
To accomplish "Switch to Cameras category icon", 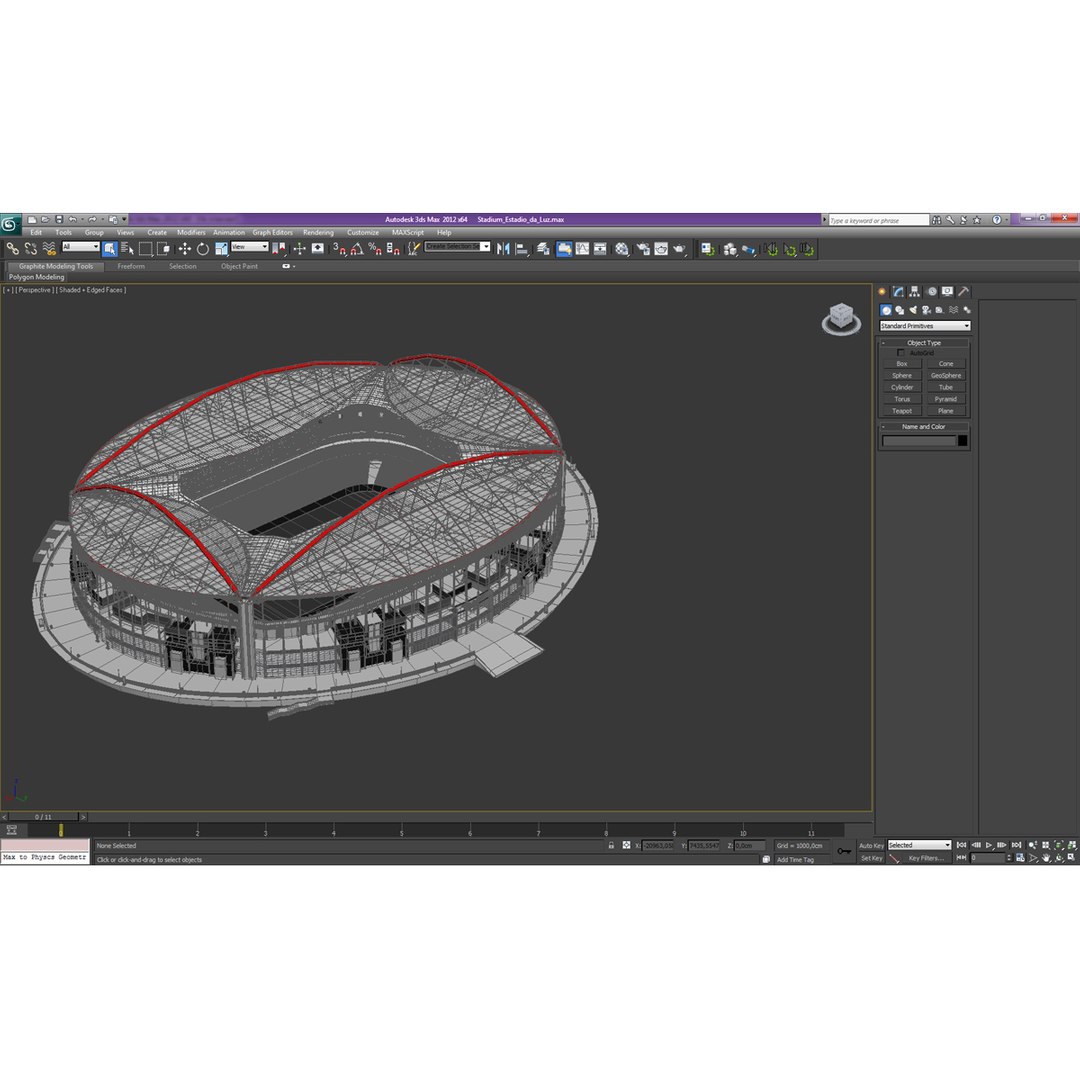I will click(x=926, y=311).
